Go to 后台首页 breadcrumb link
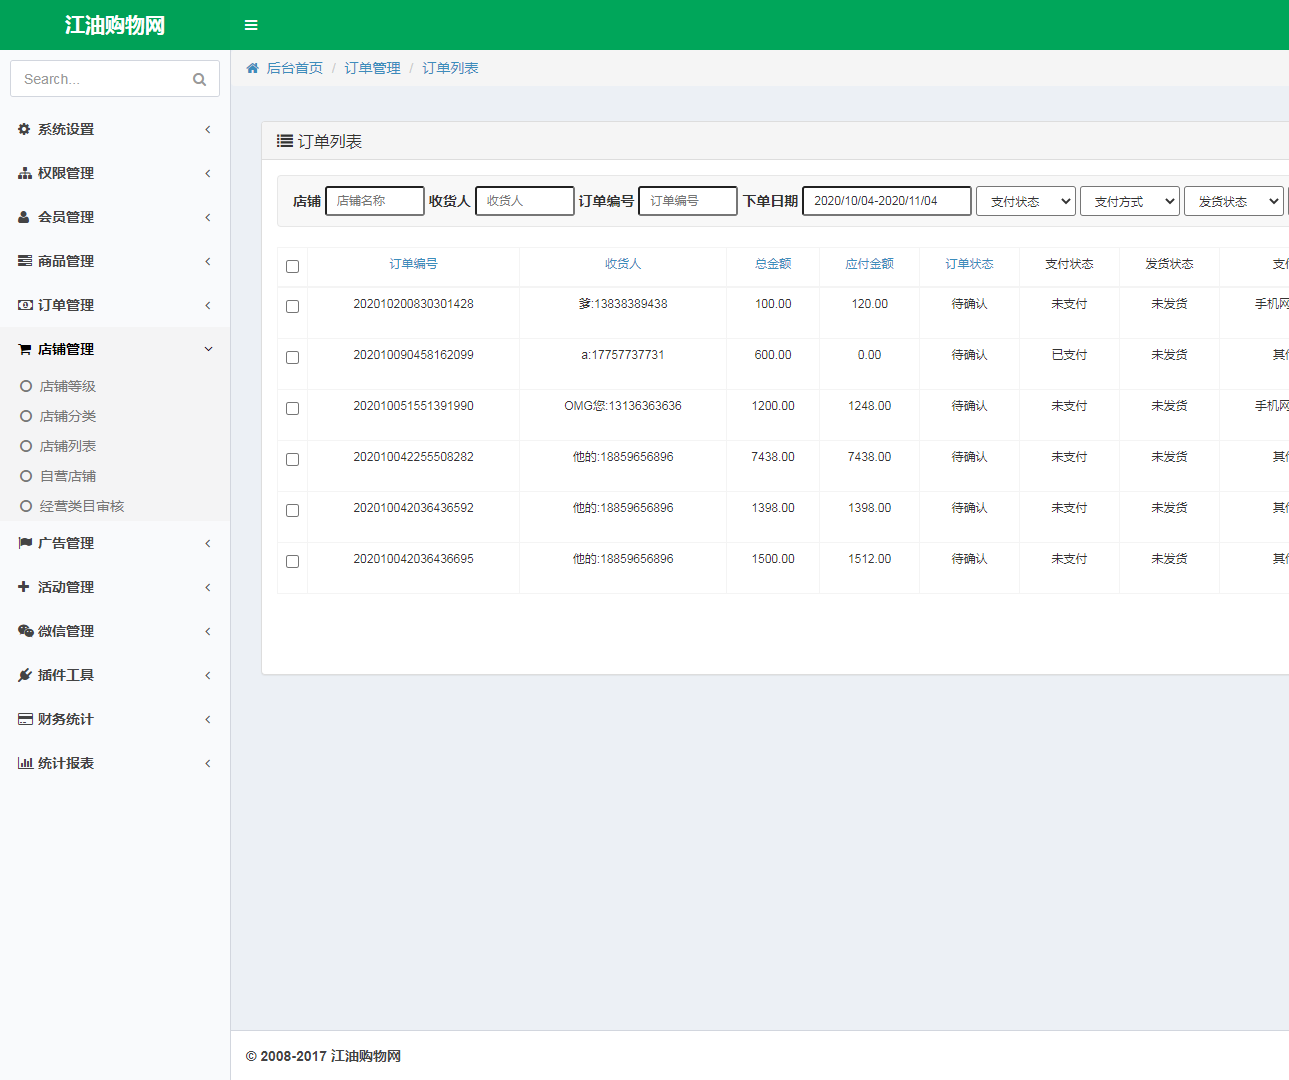This screenshot has width=1289, height=1080. click(x=294, y=68)
